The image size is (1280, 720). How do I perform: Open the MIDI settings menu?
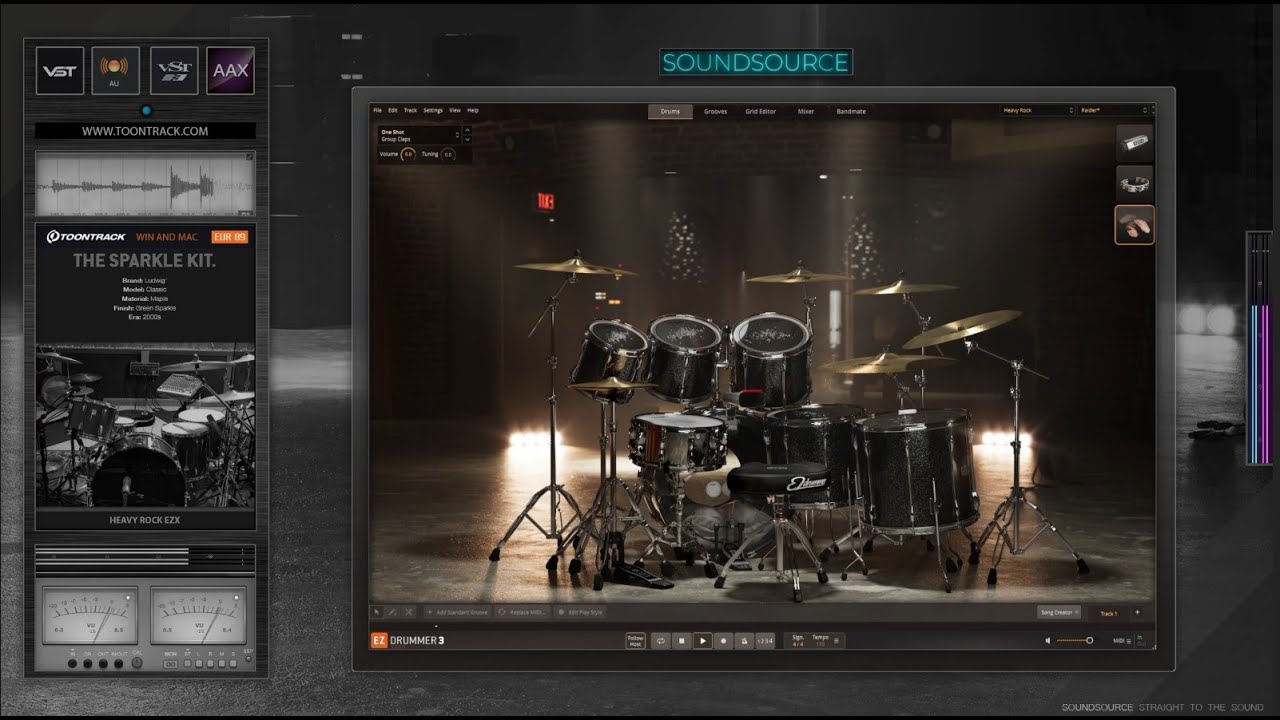(x=1122, y=641)
